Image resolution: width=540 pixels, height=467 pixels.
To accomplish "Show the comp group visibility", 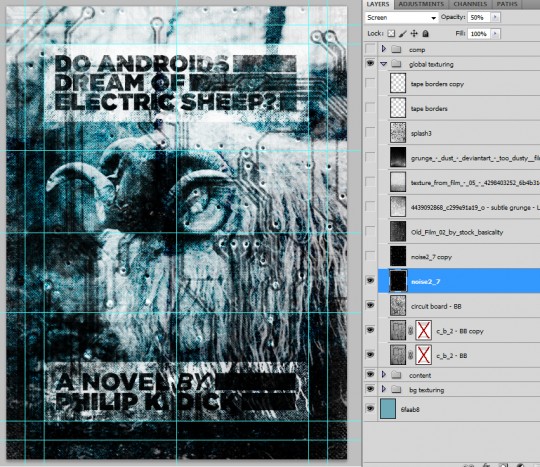I will (370, 49).
